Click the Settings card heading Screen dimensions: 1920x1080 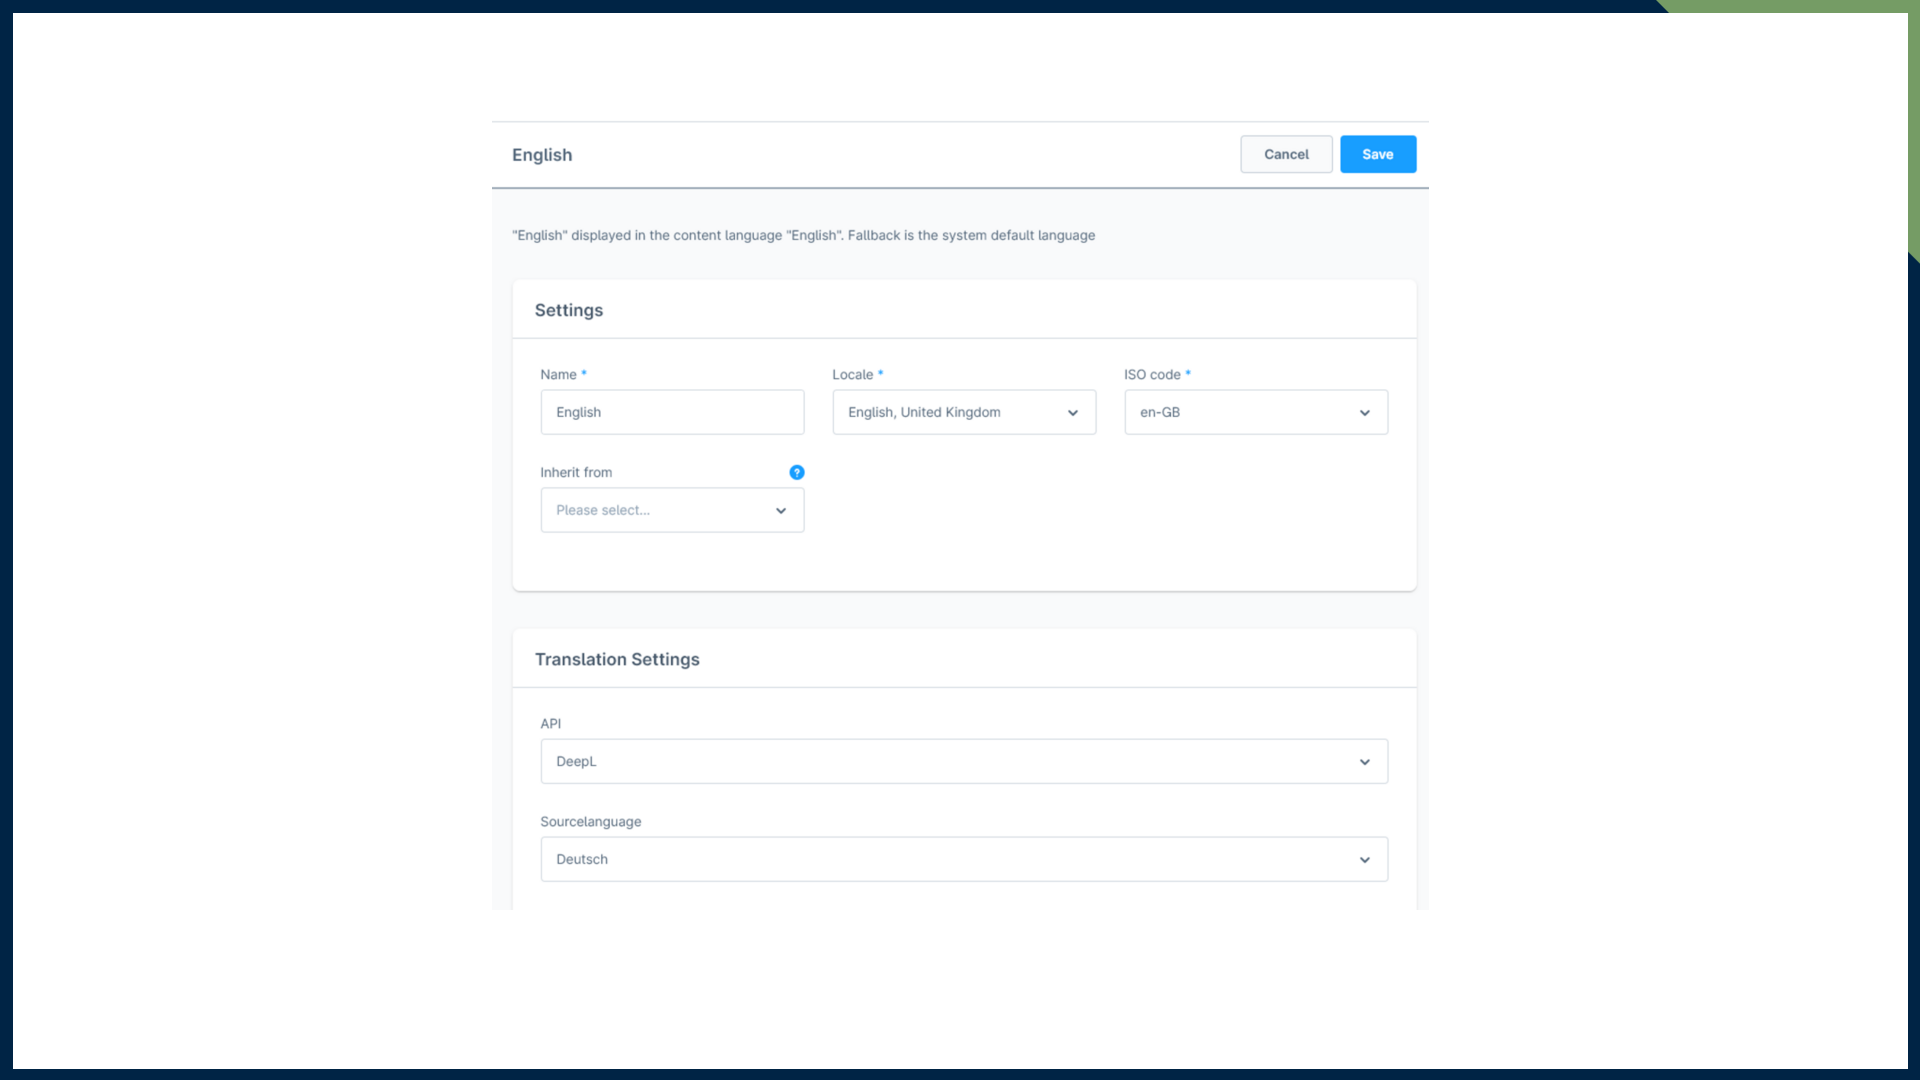tap(568, 310)
